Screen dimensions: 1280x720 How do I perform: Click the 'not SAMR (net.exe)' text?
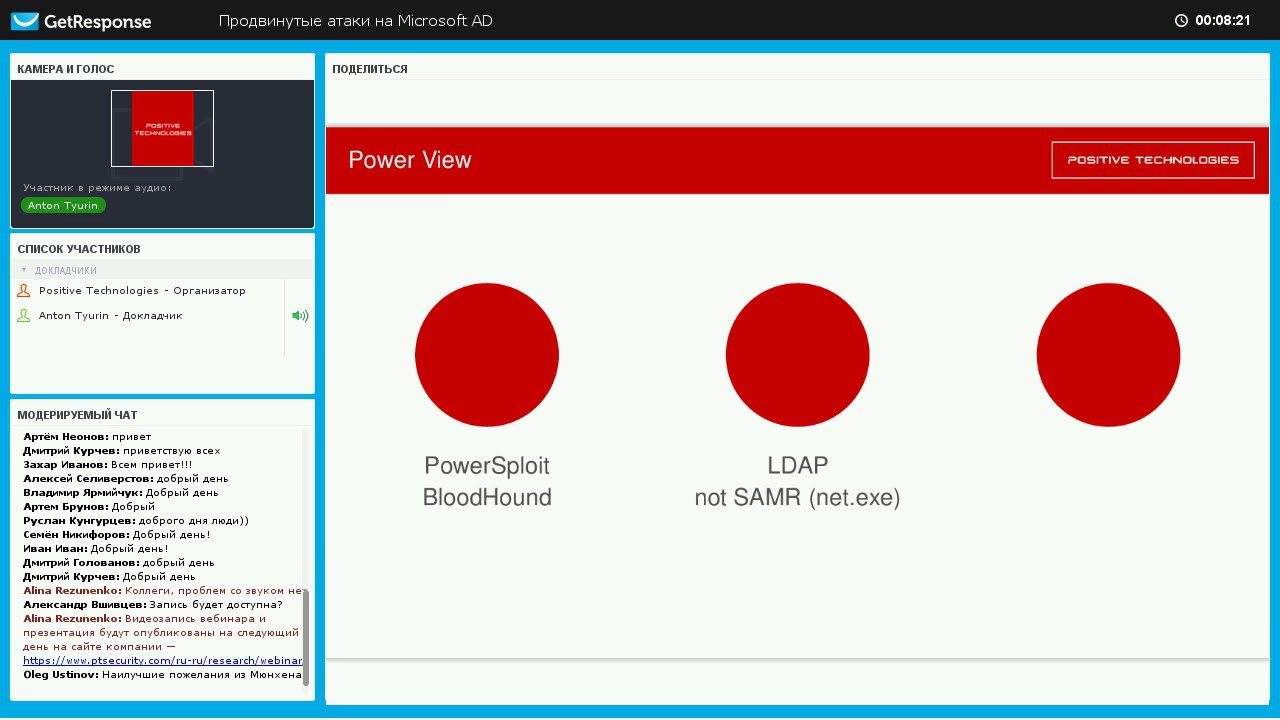click(798, 498)
